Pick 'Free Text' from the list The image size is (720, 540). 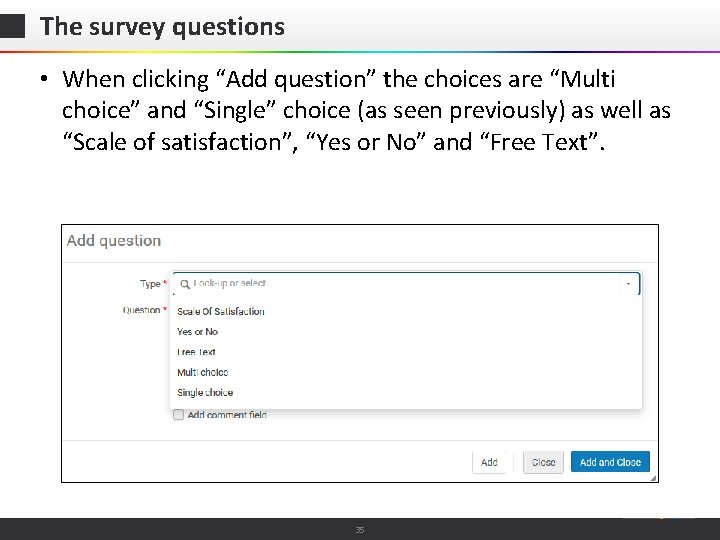(197, 352)
